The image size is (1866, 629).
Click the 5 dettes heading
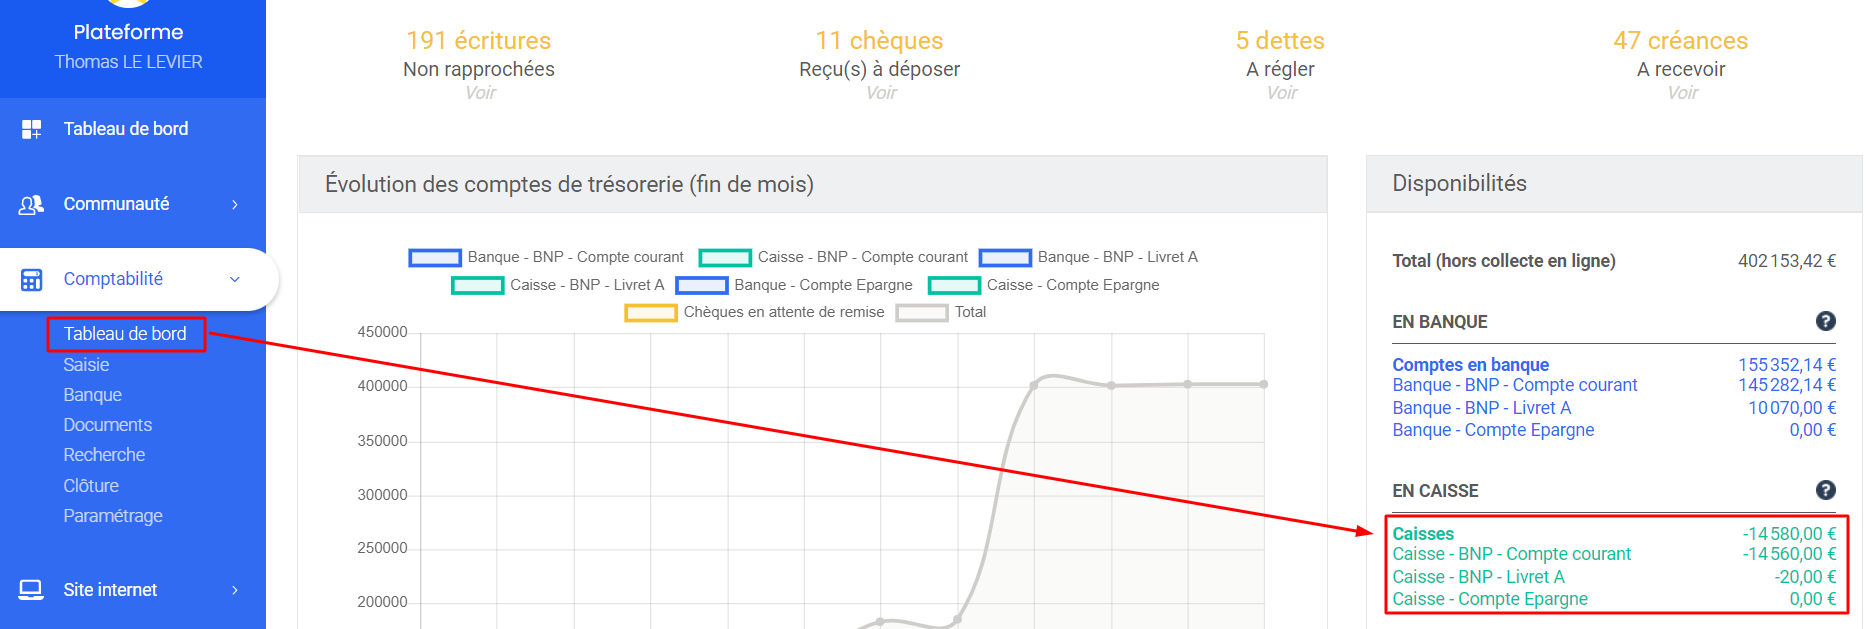pyautogui.click(x=1280, y=41)
